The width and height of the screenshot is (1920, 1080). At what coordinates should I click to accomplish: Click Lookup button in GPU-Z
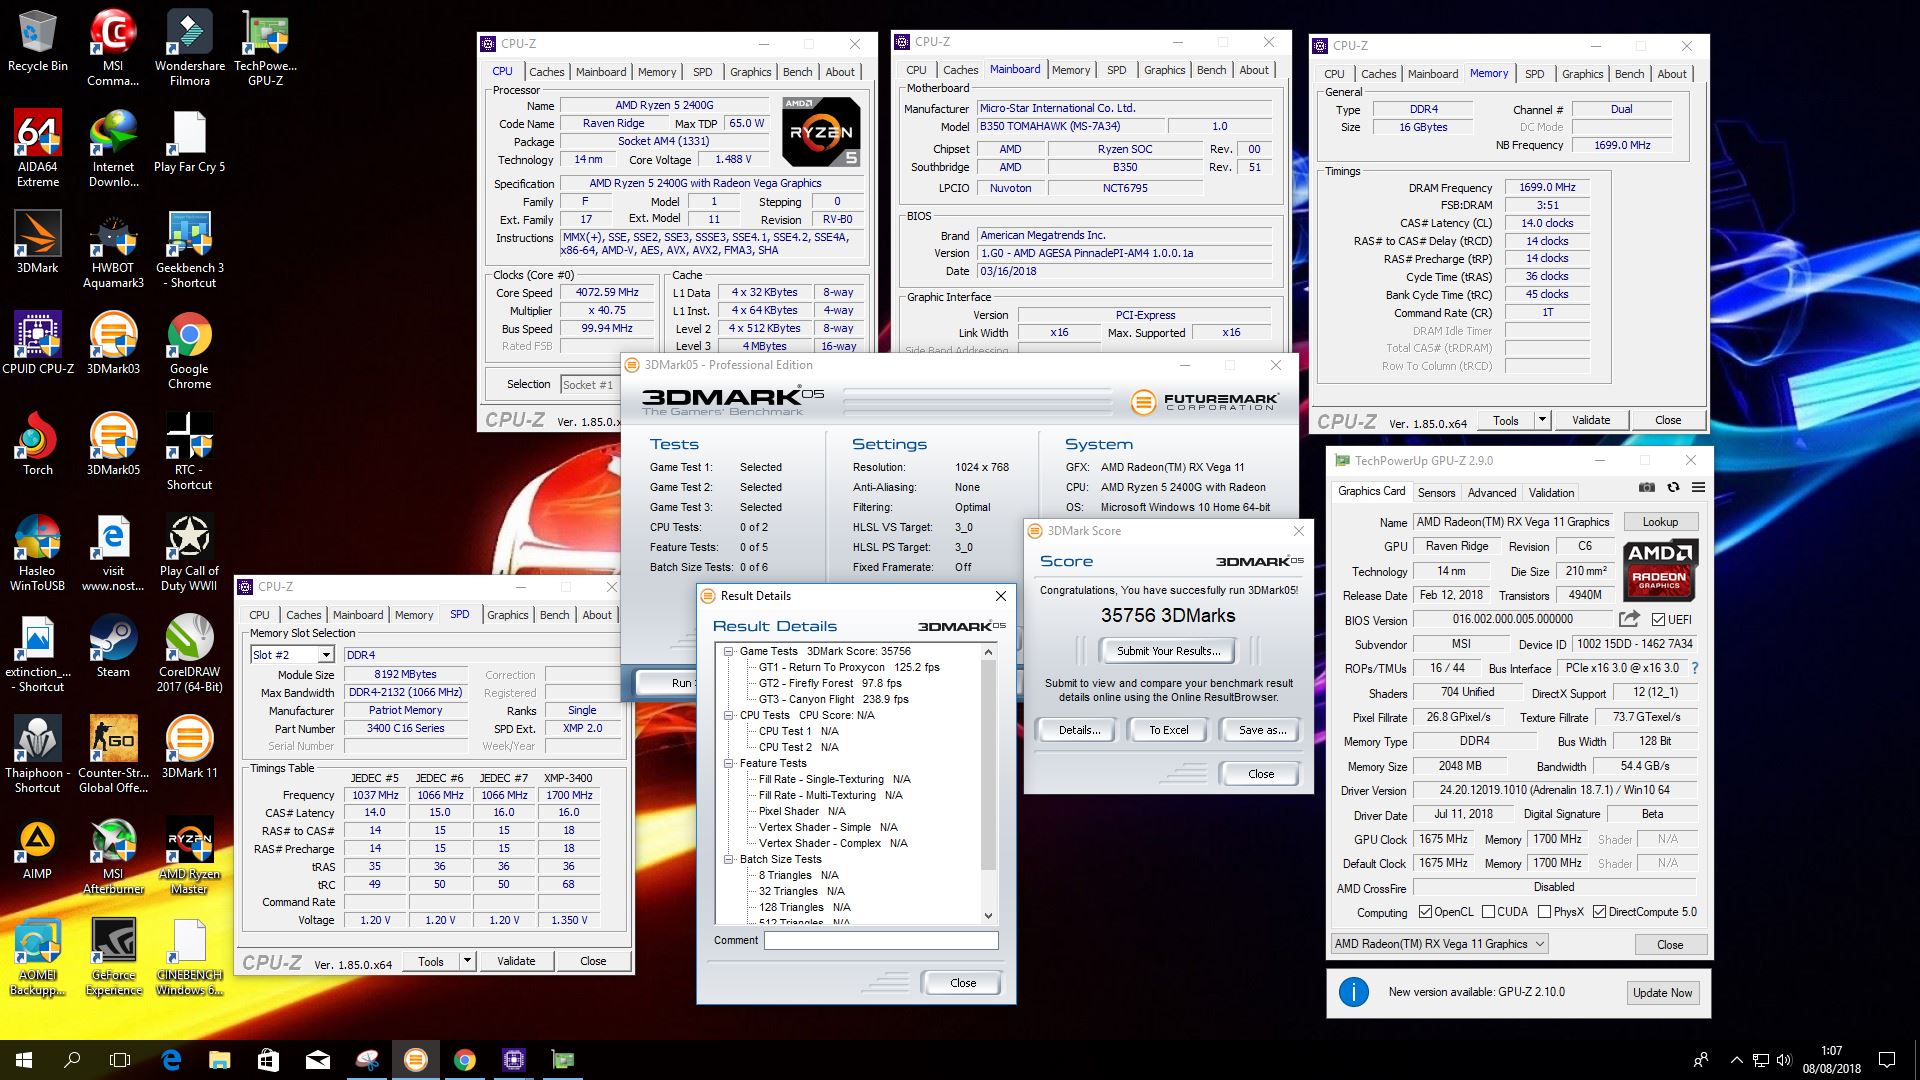pyautogui.click(x=1659, y=522)
